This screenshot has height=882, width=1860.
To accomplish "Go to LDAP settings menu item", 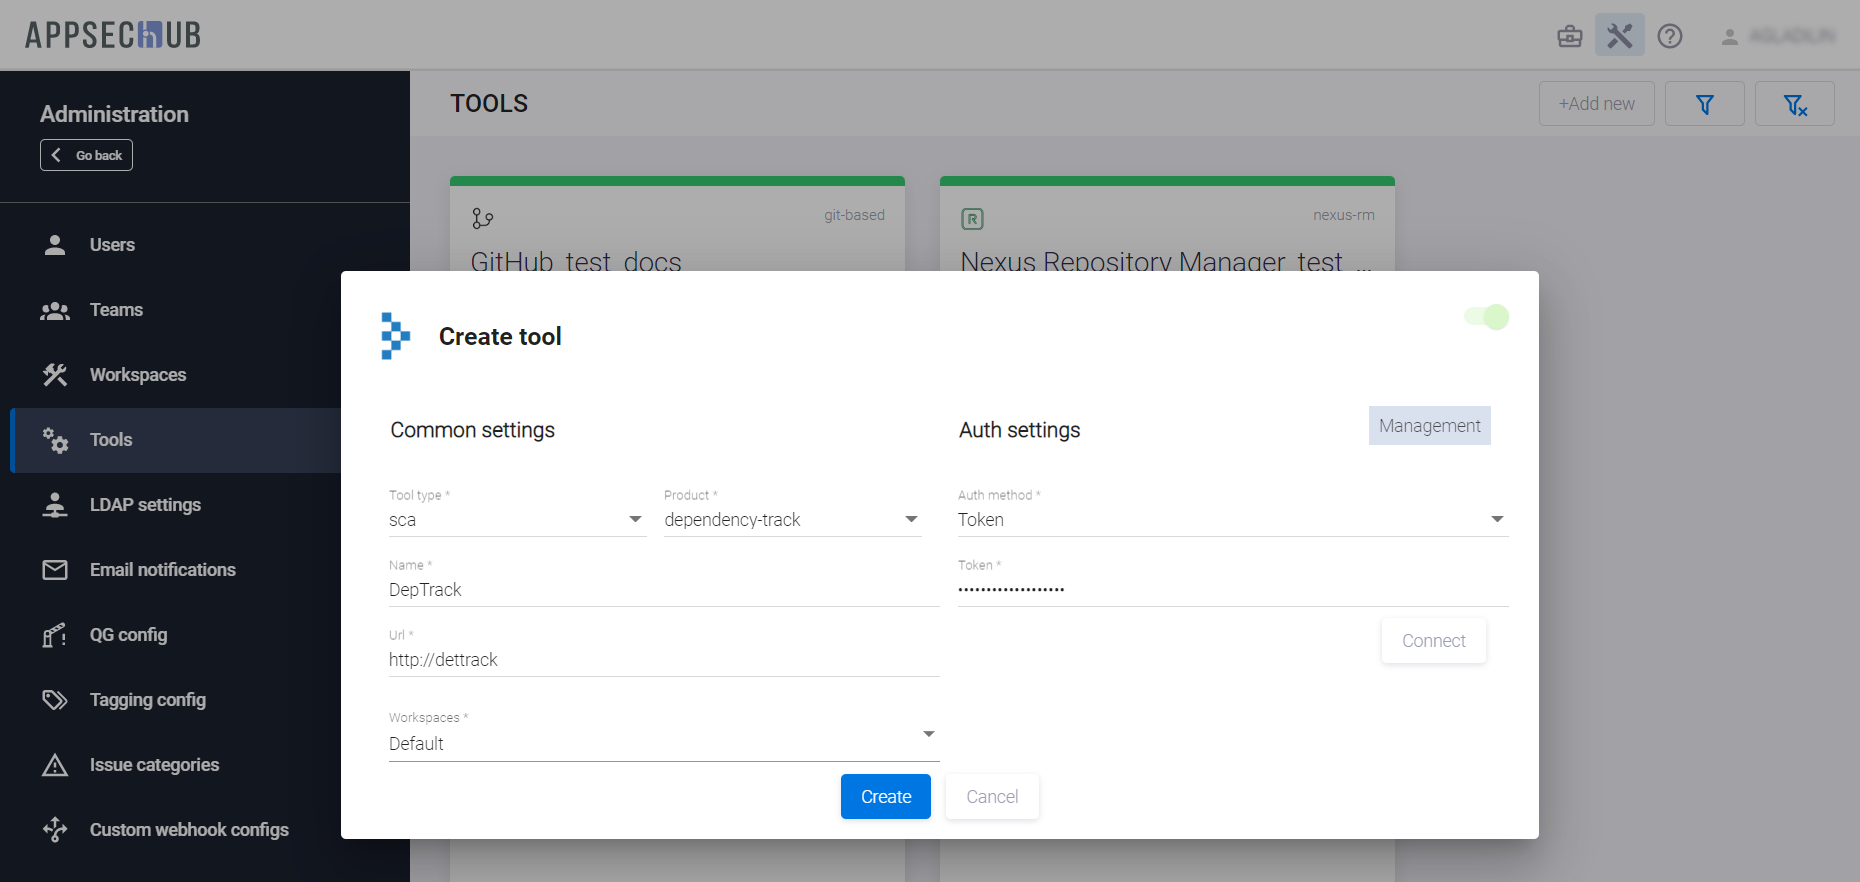I will point(145,505).
